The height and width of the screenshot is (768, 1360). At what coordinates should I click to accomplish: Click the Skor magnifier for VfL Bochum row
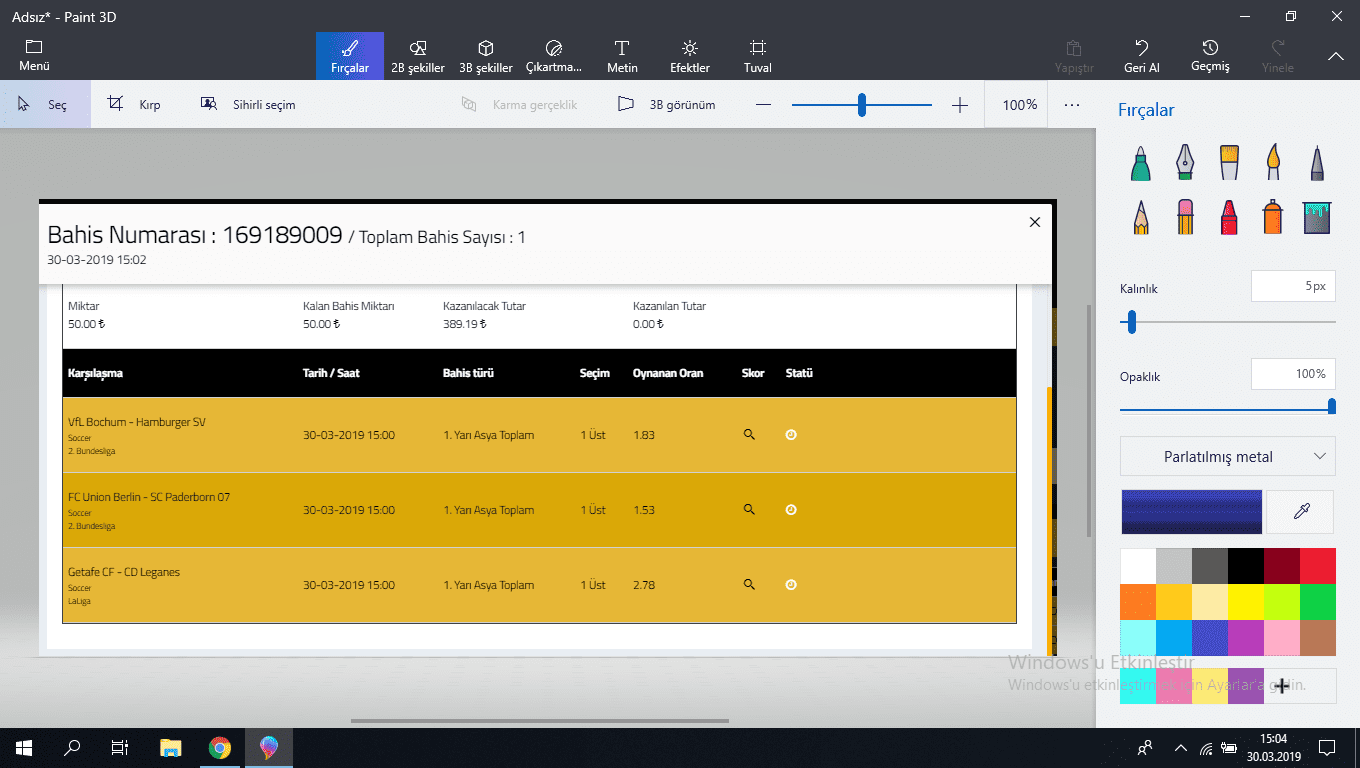click(x=748, y=435)
